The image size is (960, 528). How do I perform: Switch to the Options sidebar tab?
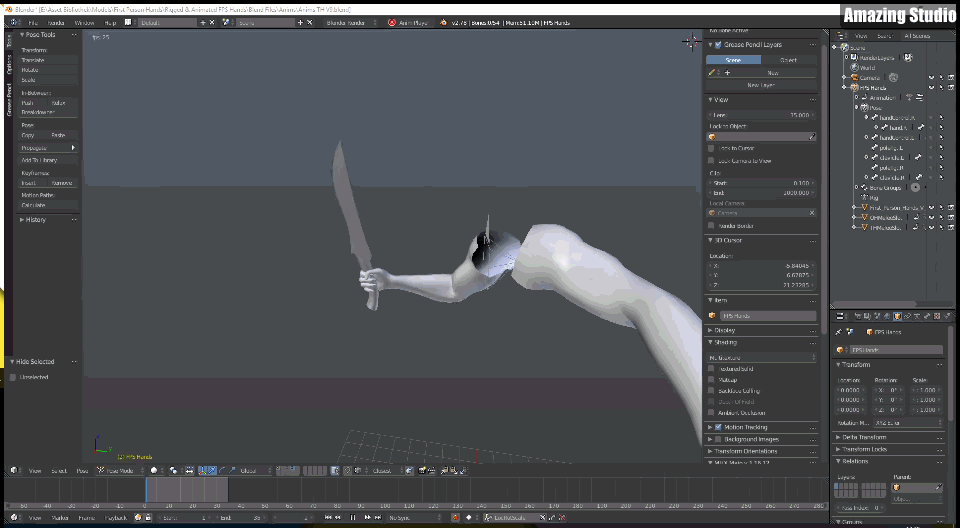point(9,64)
